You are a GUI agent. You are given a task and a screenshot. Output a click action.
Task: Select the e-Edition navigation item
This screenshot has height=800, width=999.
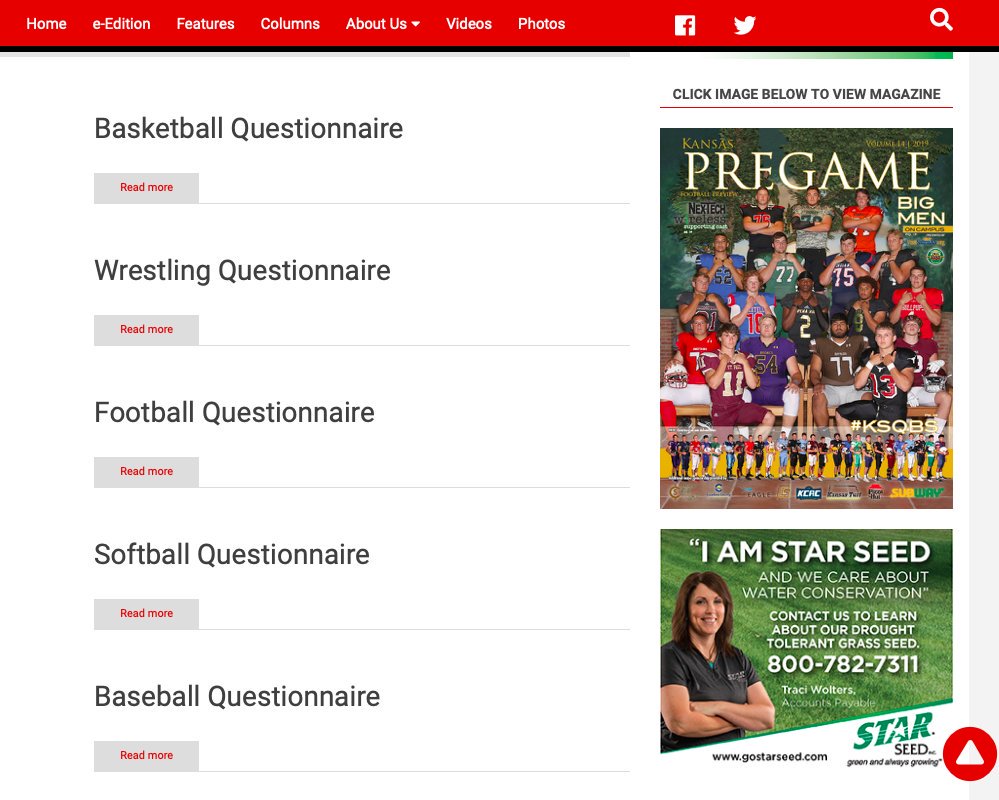tap(121, 24)
